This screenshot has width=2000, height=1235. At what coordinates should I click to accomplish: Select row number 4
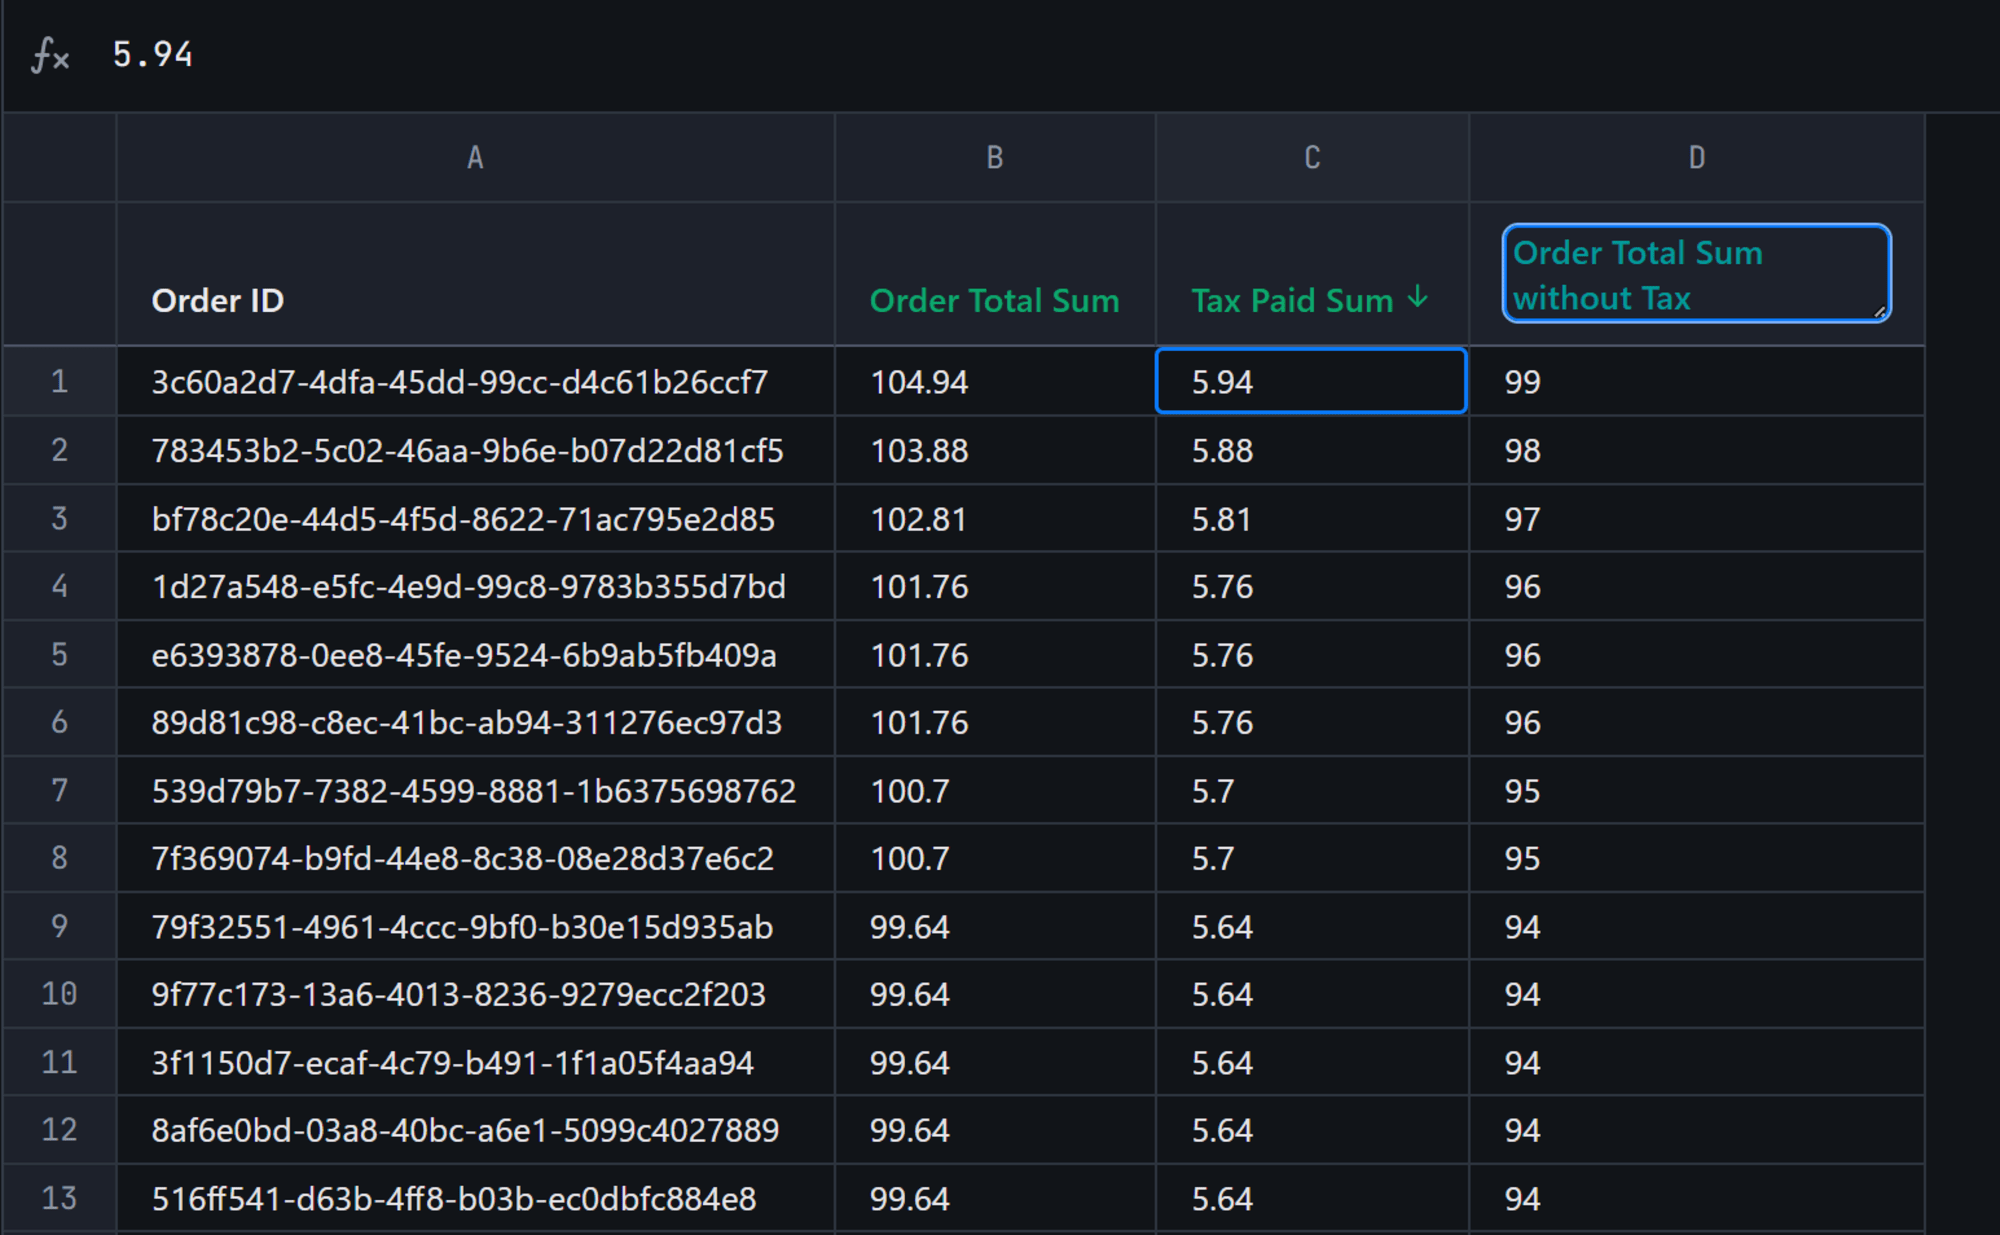[59, 586]
